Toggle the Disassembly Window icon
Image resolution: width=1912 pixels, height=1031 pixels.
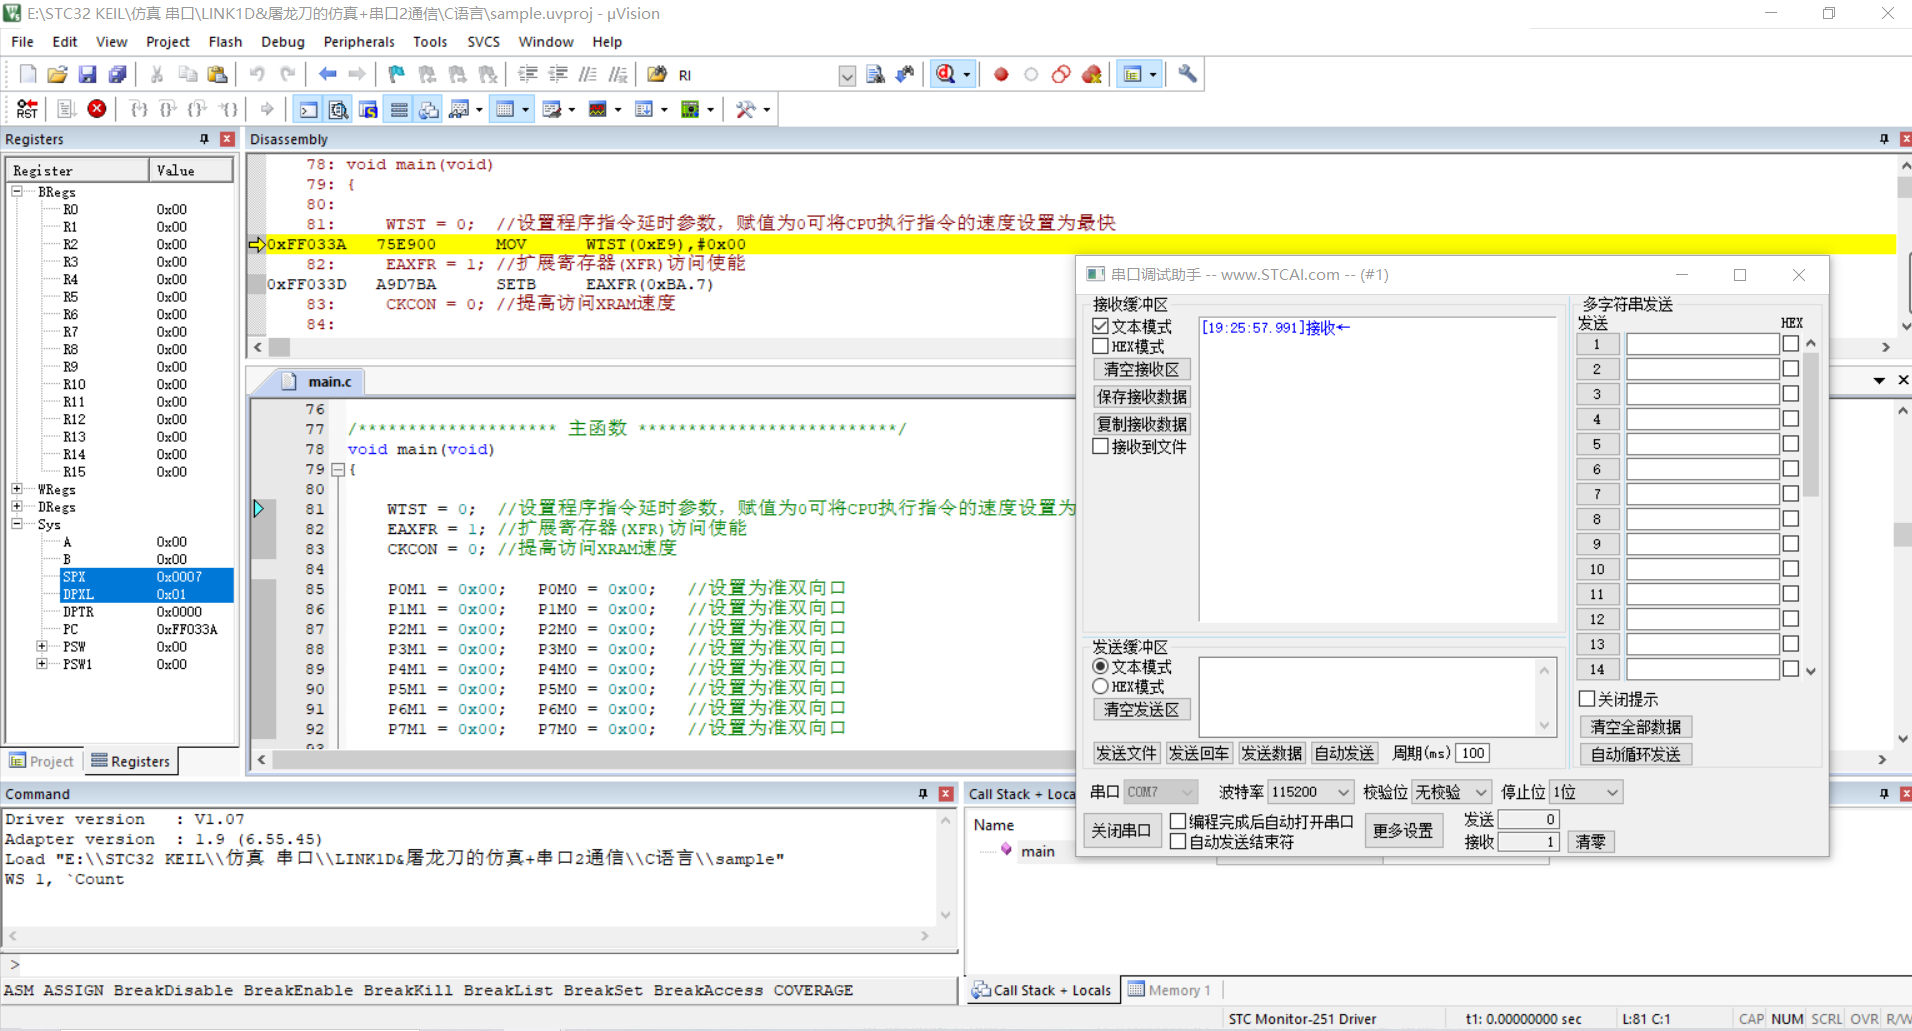(x=339, y=109)
